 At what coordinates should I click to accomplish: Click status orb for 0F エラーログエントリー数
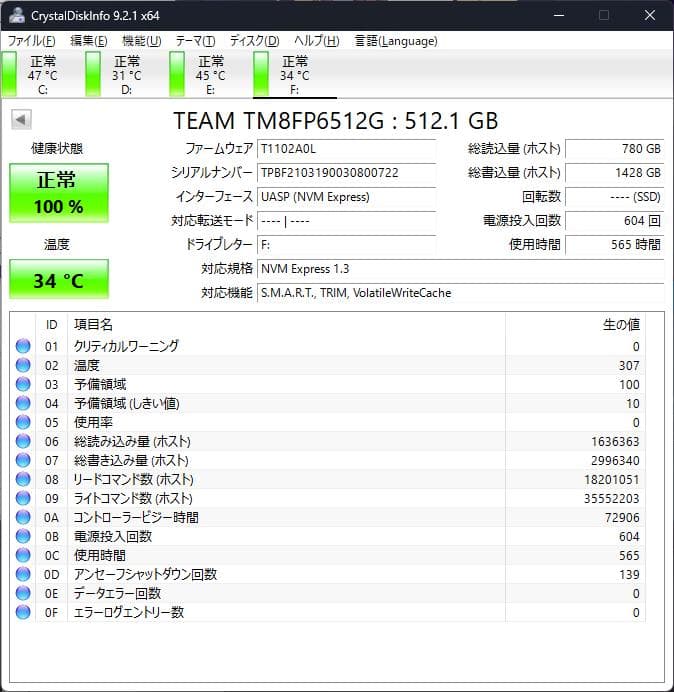[x=23, y=612]
